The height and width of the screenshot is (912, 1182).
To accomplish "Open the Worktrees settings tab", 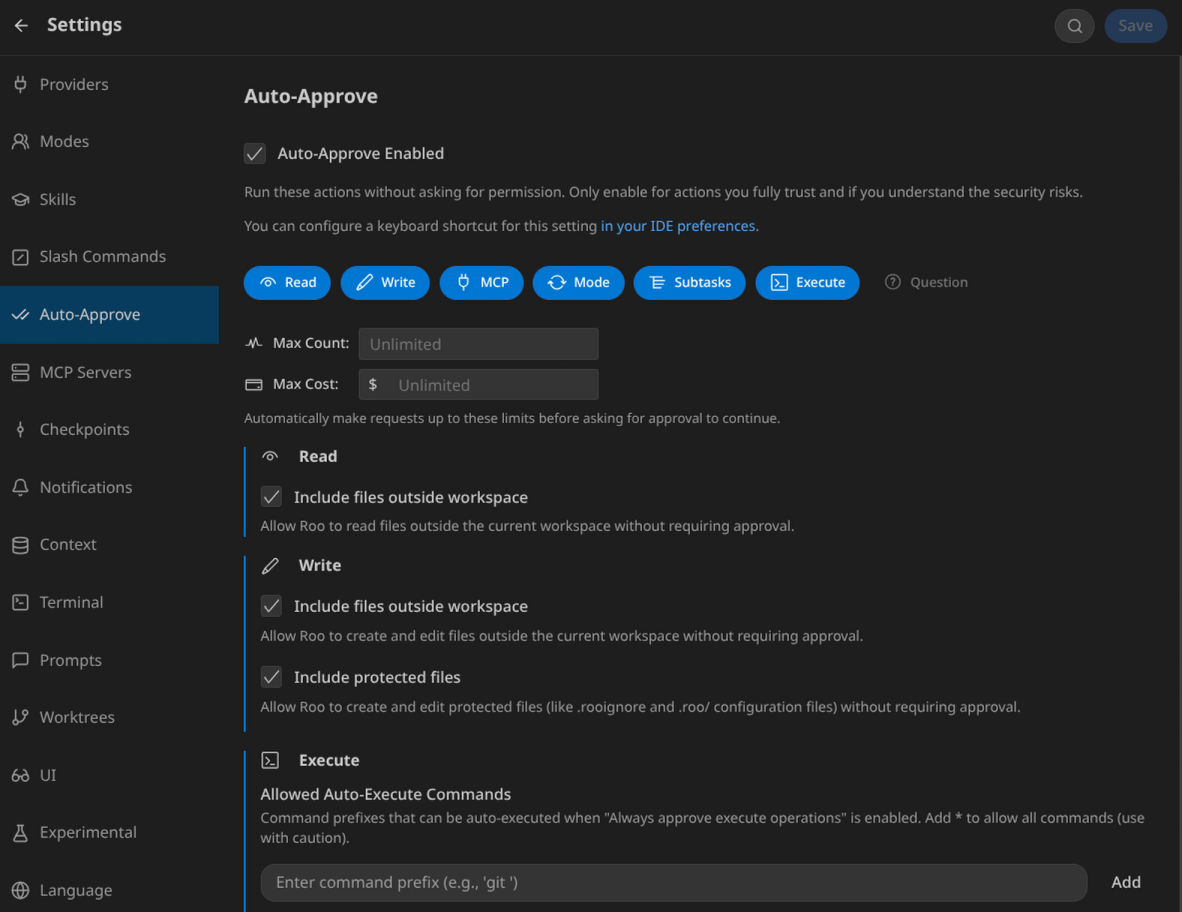I will pyautogui.click(x=109, y=718).
